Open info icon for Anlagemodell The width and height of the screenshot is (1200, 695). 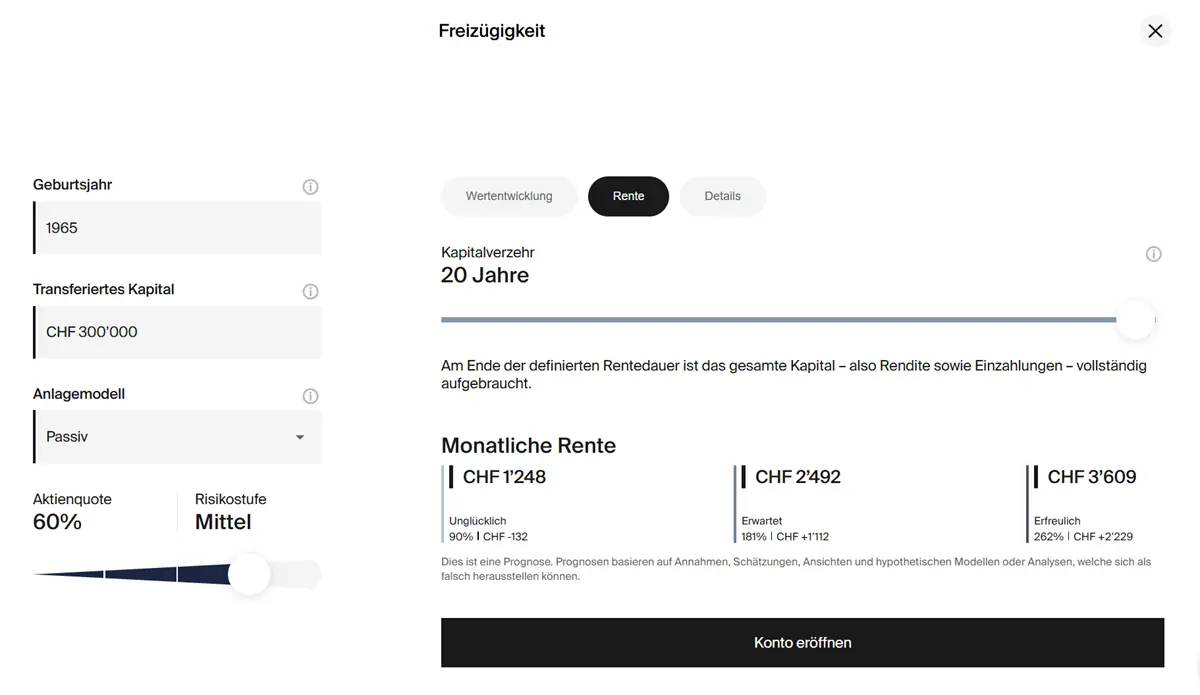(310, 396)
